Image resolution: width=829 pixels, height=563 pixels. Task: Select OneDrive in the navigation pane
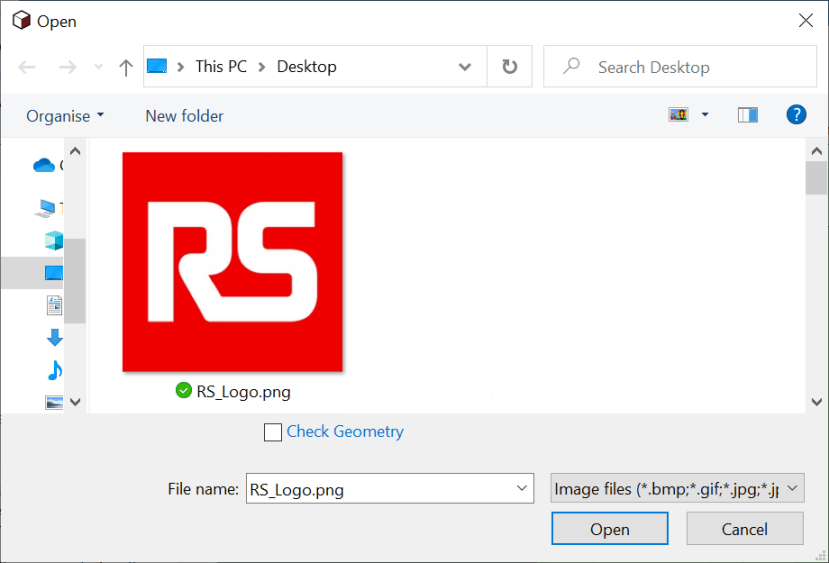(44, 165)
